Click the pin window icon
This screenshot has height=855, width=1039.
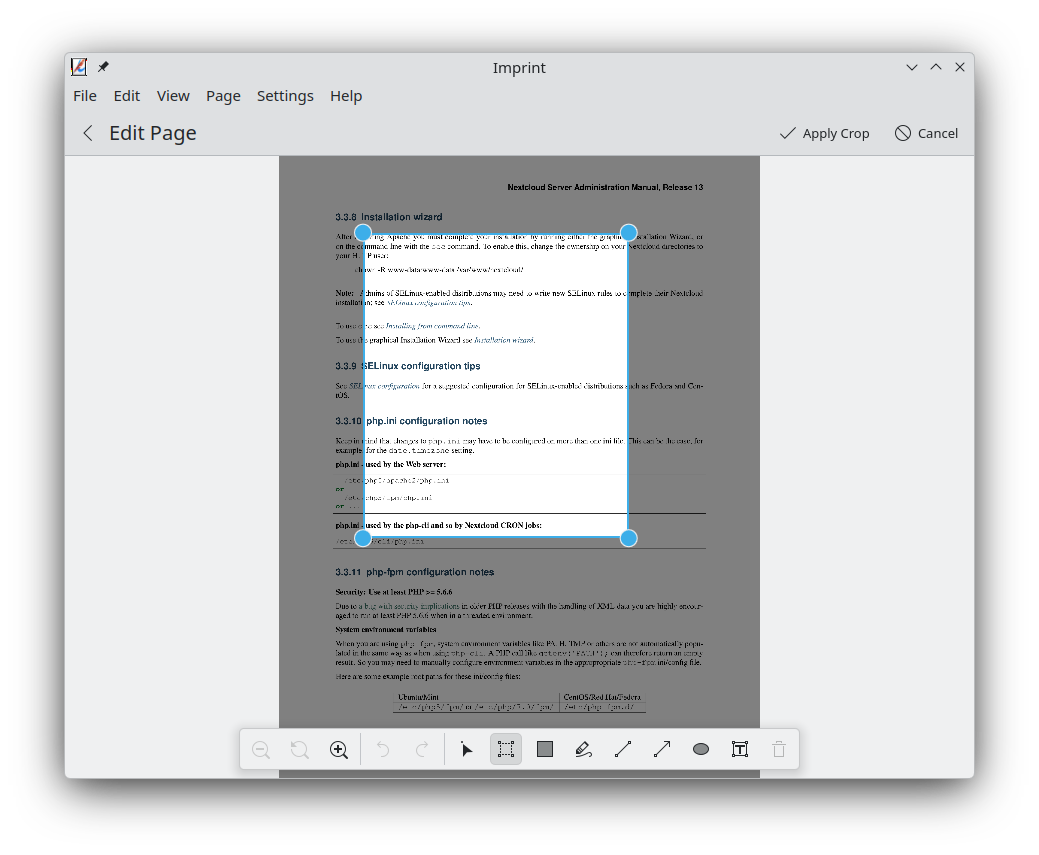tap(103, 67)
